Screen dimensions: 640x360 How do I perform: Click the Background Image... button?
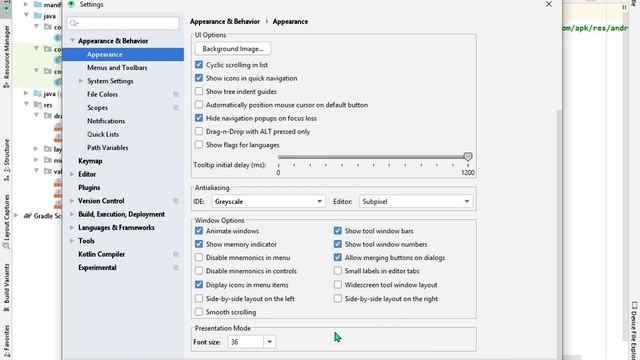233,49
